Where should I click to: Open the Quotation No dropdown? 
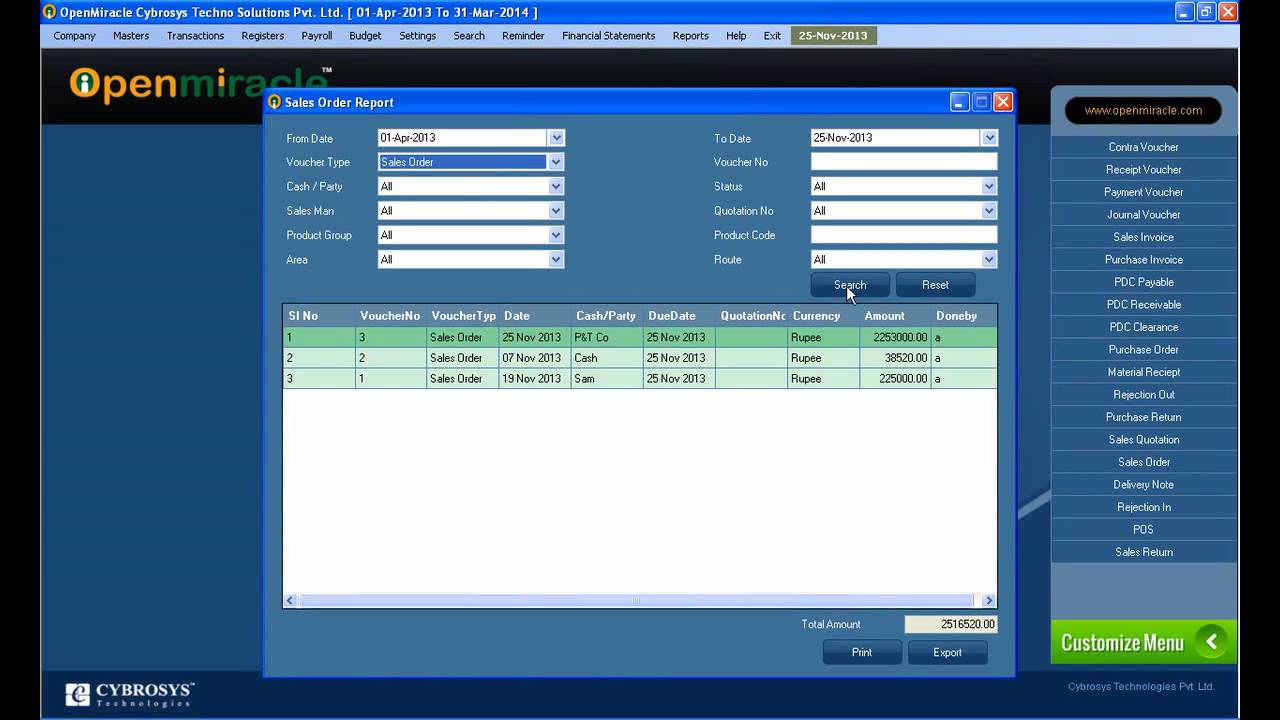click(989, 211)
